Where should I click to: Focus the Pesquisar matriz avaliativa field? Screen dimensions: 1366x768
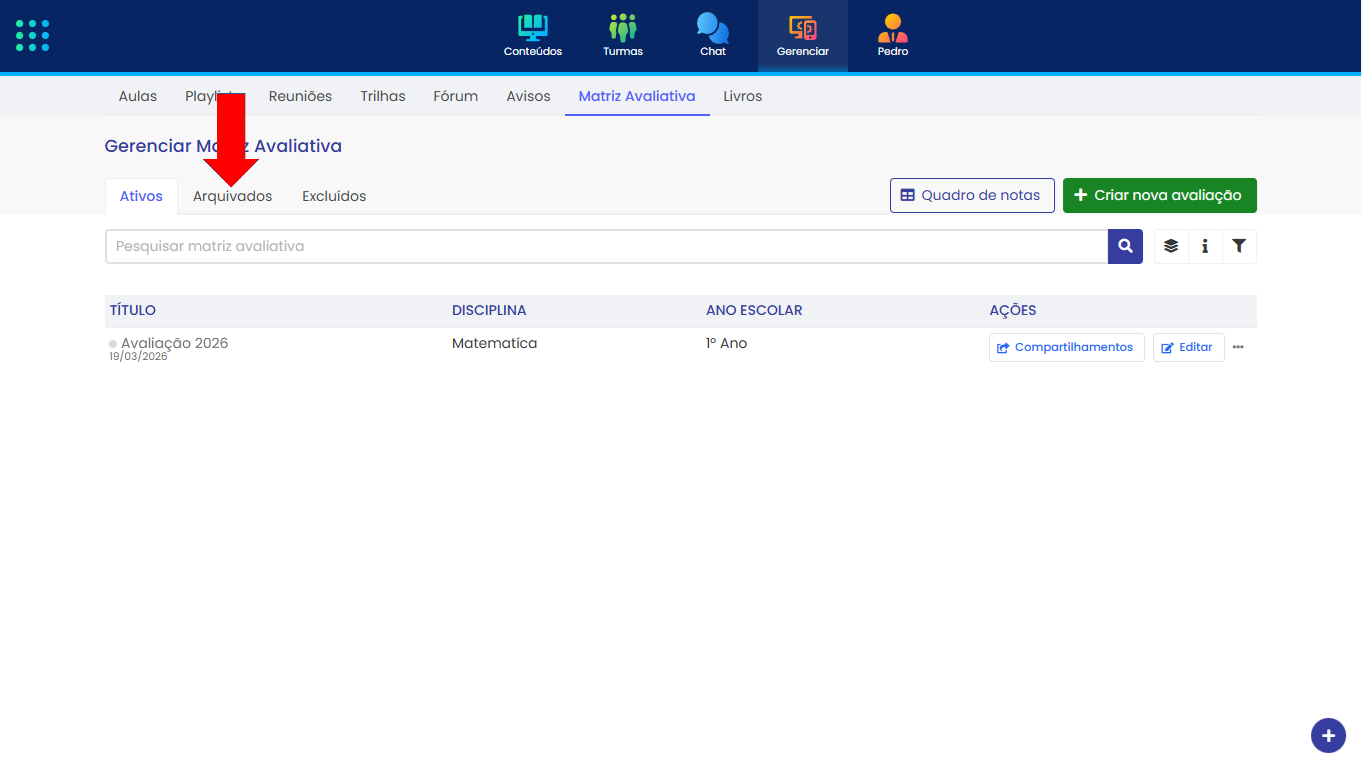tap(606, 246)
